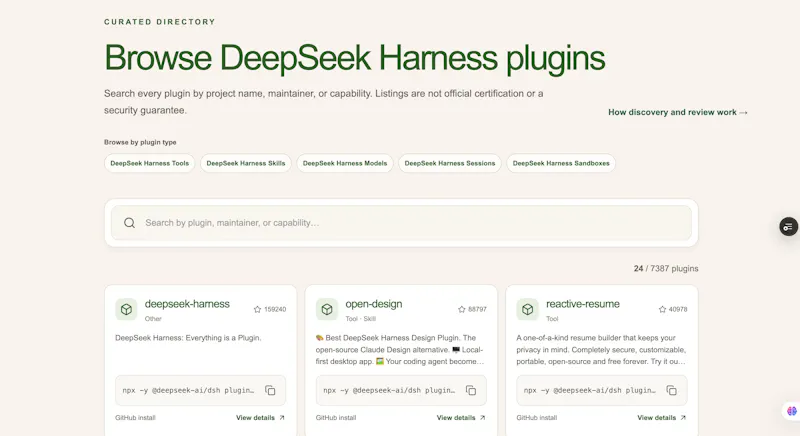Viewport: 800px width, 436px height.
Task: Click the brain assistant icon at the right edge
Action: (x=792, y=411)
